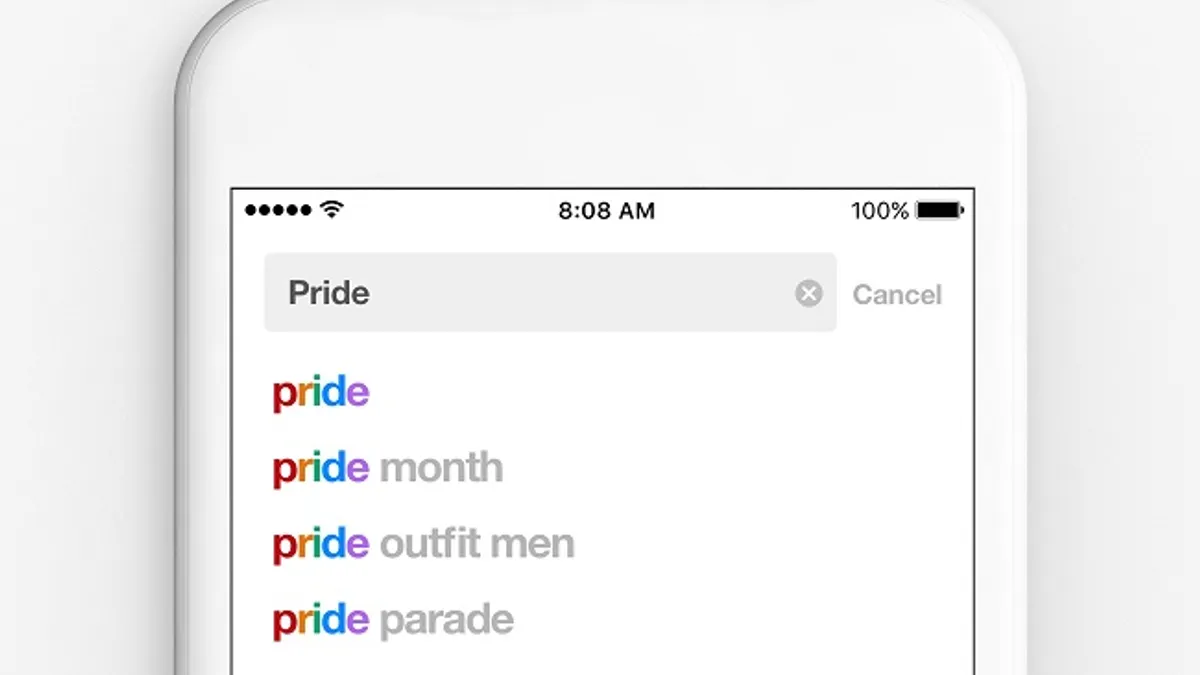Tap the battery icon in the status bar
1200x675 pixels.
(x=940, y=211)
